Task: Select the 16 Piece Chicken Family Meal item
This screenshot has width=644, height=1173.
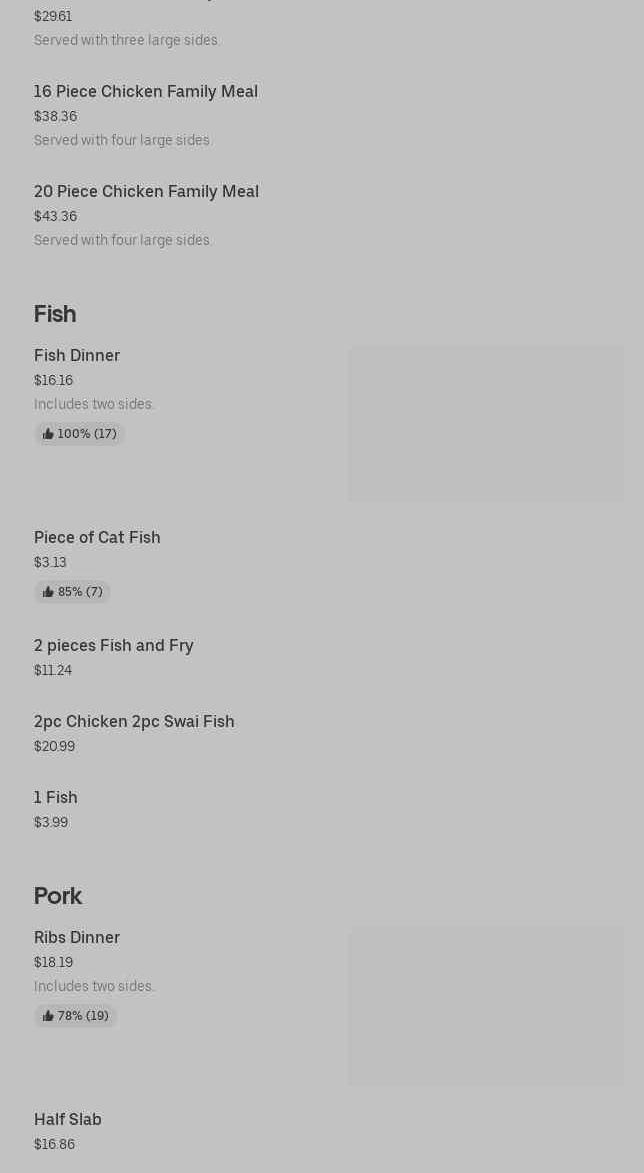Action: (x=146, y=92)
